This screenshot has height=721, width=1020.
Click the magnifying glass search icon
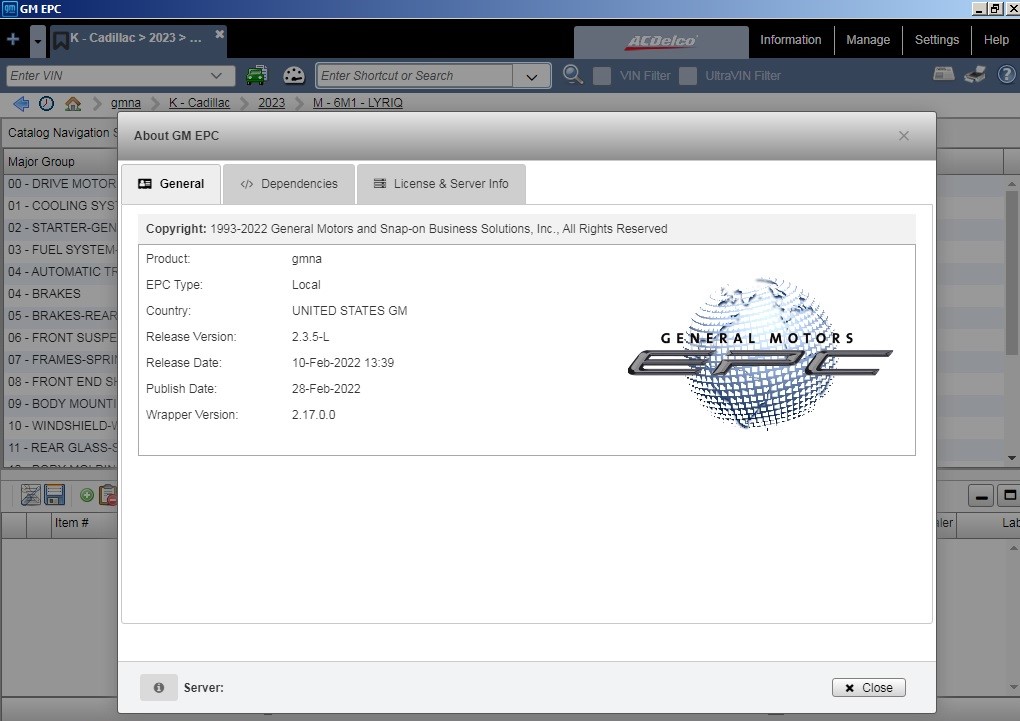coord(572,75)
